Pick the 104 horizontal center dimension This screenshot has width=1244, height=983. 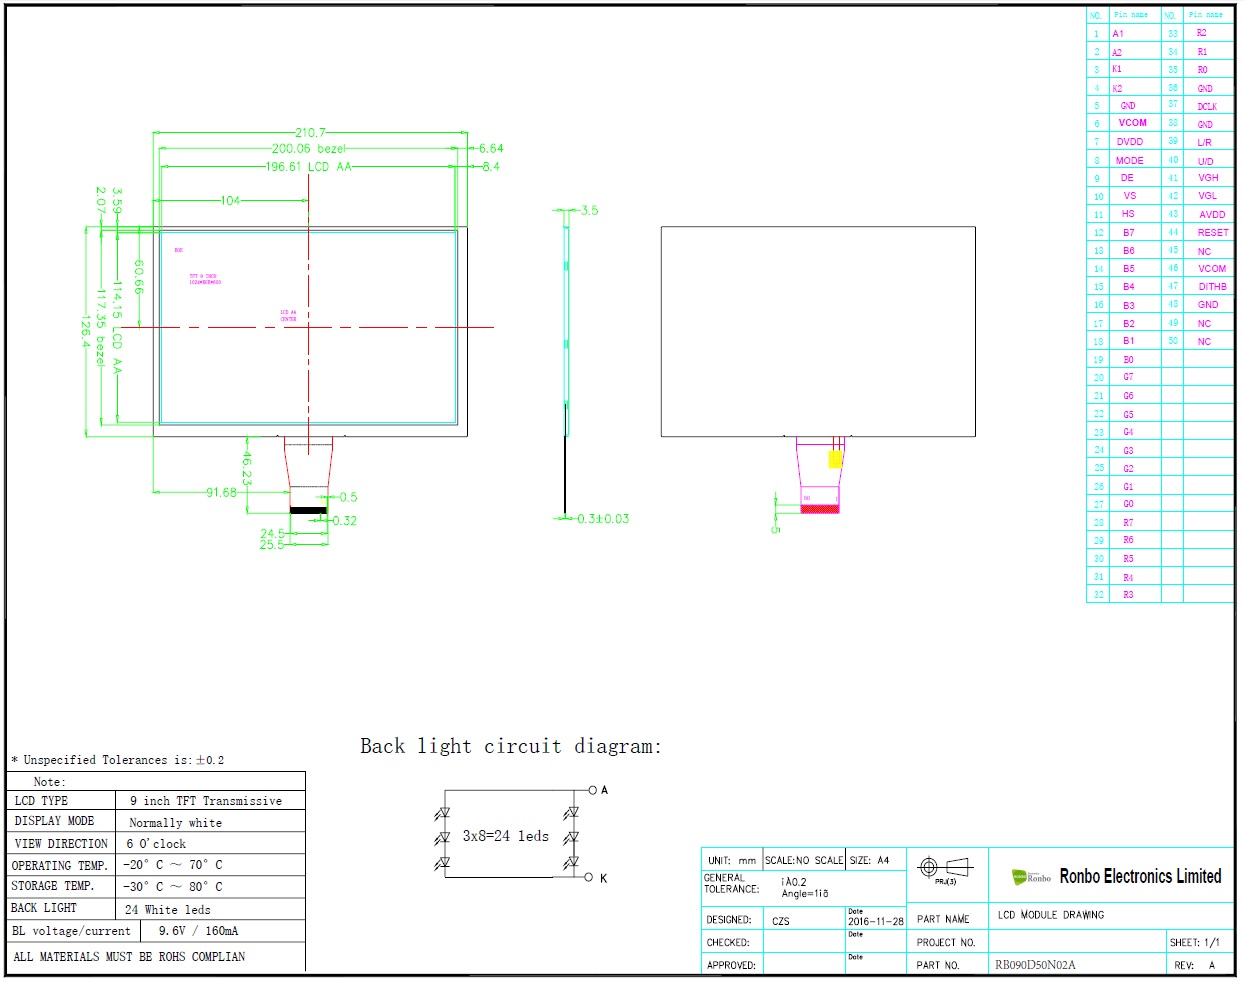(x=230, y=201)
